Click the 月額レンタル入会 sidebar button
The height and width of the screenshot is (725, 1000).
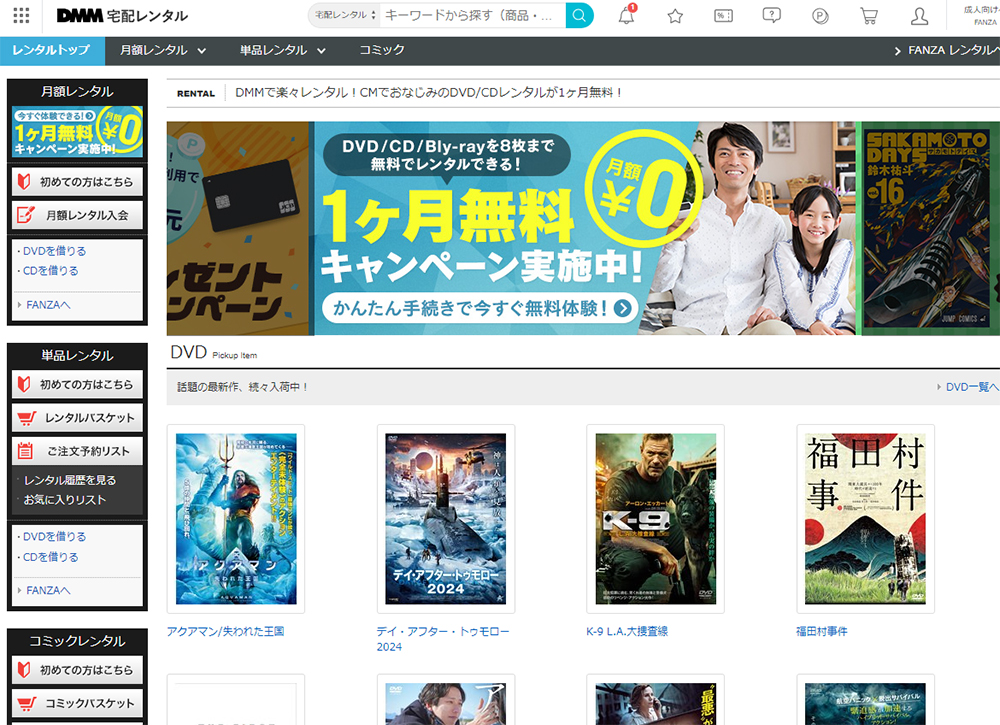[x=78, y=215]
